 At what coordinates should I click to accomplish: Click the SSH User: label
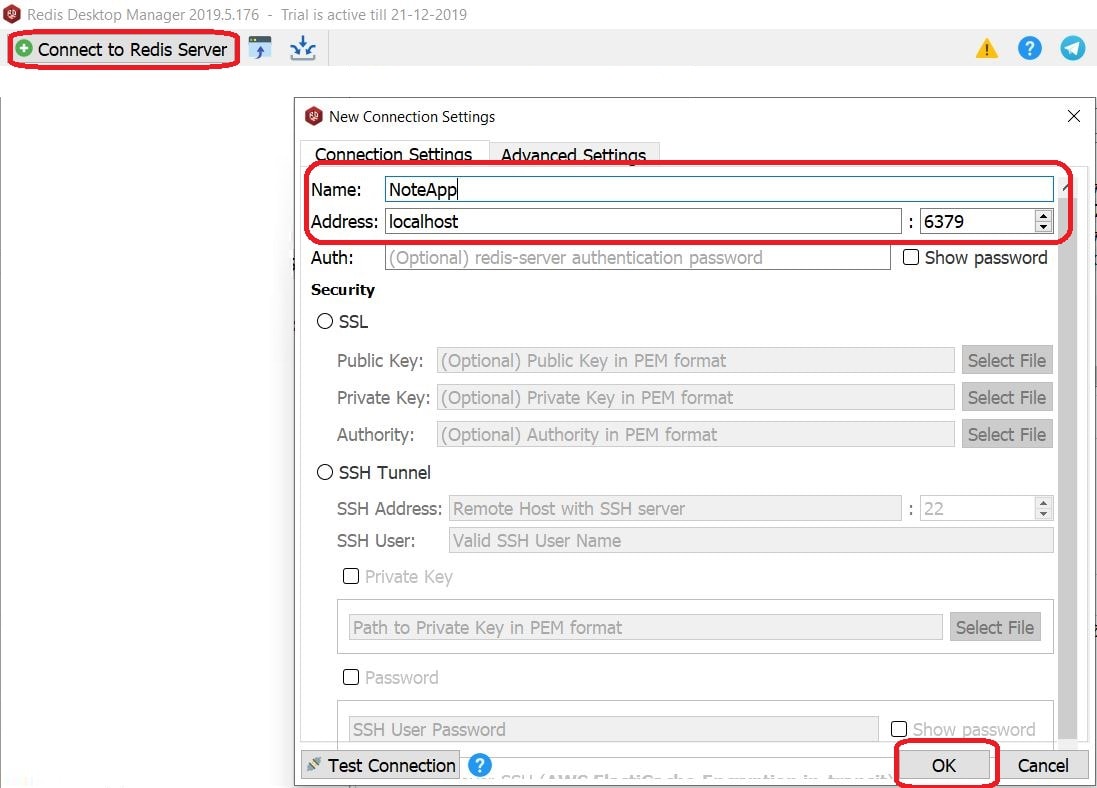pos(376,541)
